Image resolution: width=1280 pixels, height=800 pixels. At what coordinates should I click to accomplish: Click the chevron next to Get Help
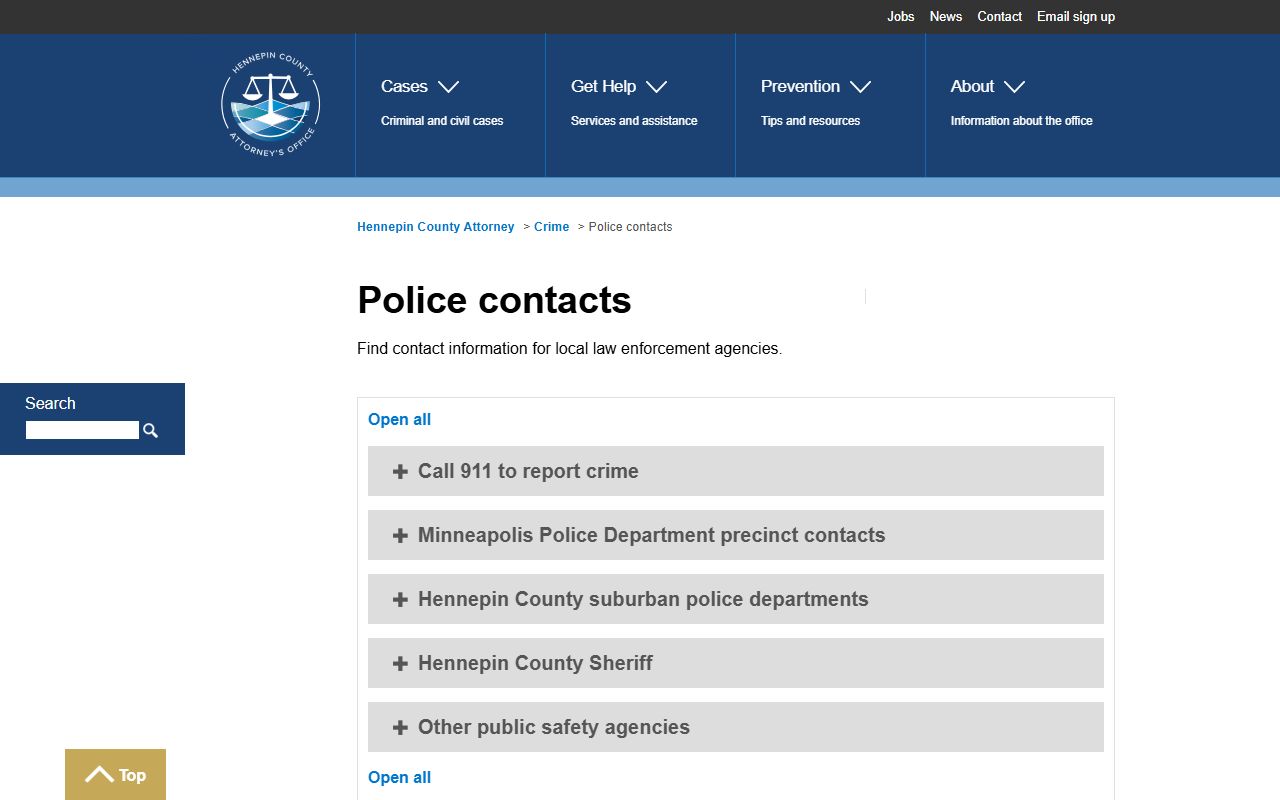point(656,87)
